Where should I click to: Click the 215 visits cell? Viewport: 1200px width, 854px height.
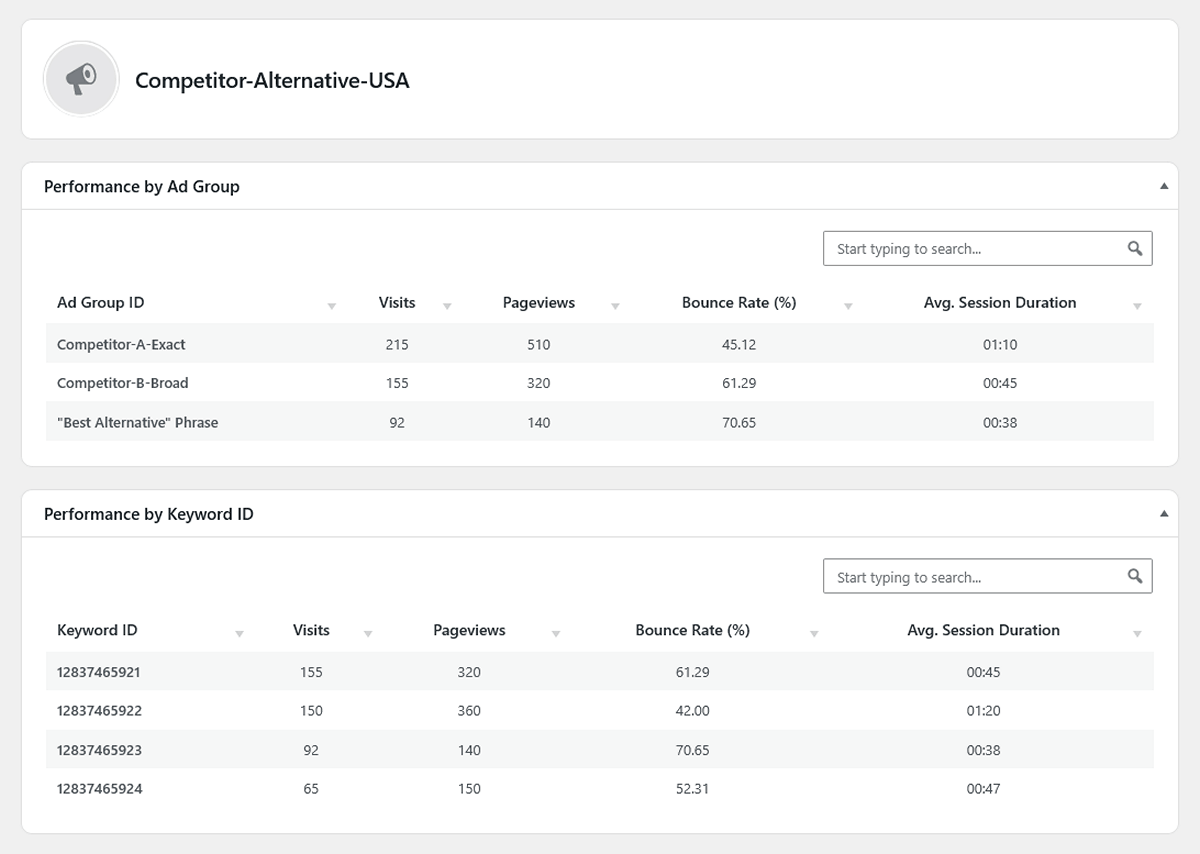tap(397, 344)
